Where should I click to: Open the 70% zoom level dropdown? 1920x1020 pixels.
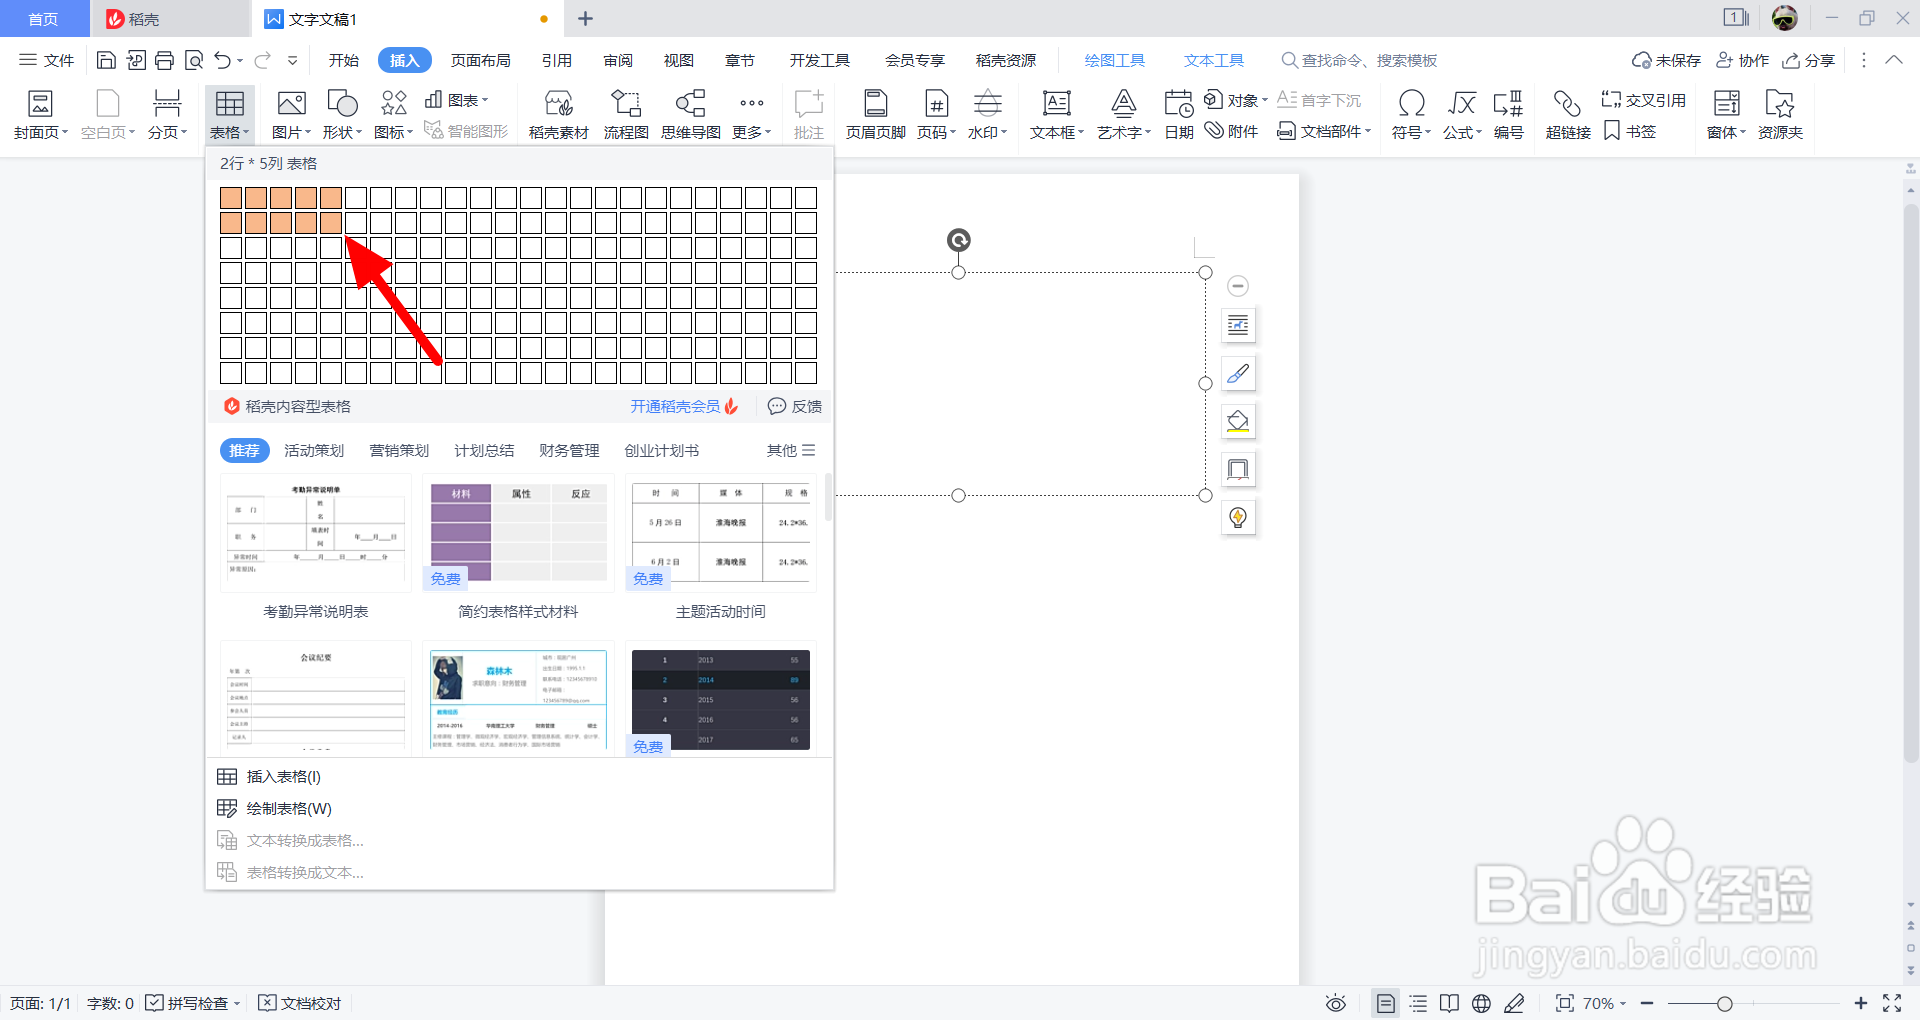click(x=1605, y=1003)
